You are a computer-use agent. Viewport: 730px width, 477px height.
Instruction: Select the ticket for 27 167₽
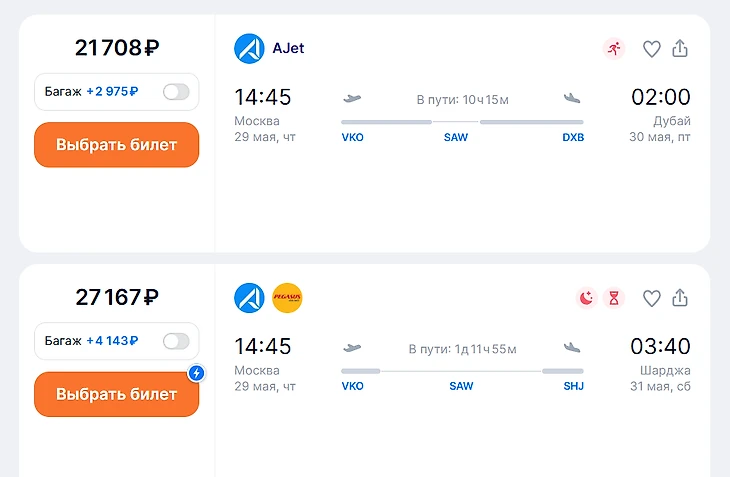coord(116,394)
